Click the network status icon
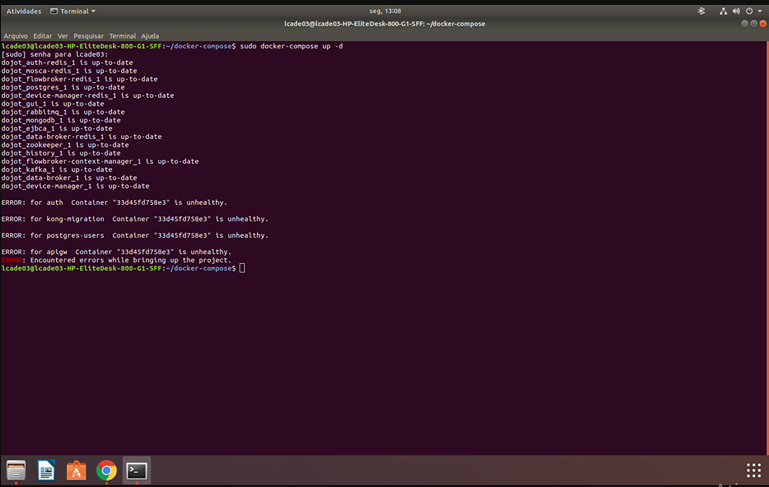 tap(723, 11)
